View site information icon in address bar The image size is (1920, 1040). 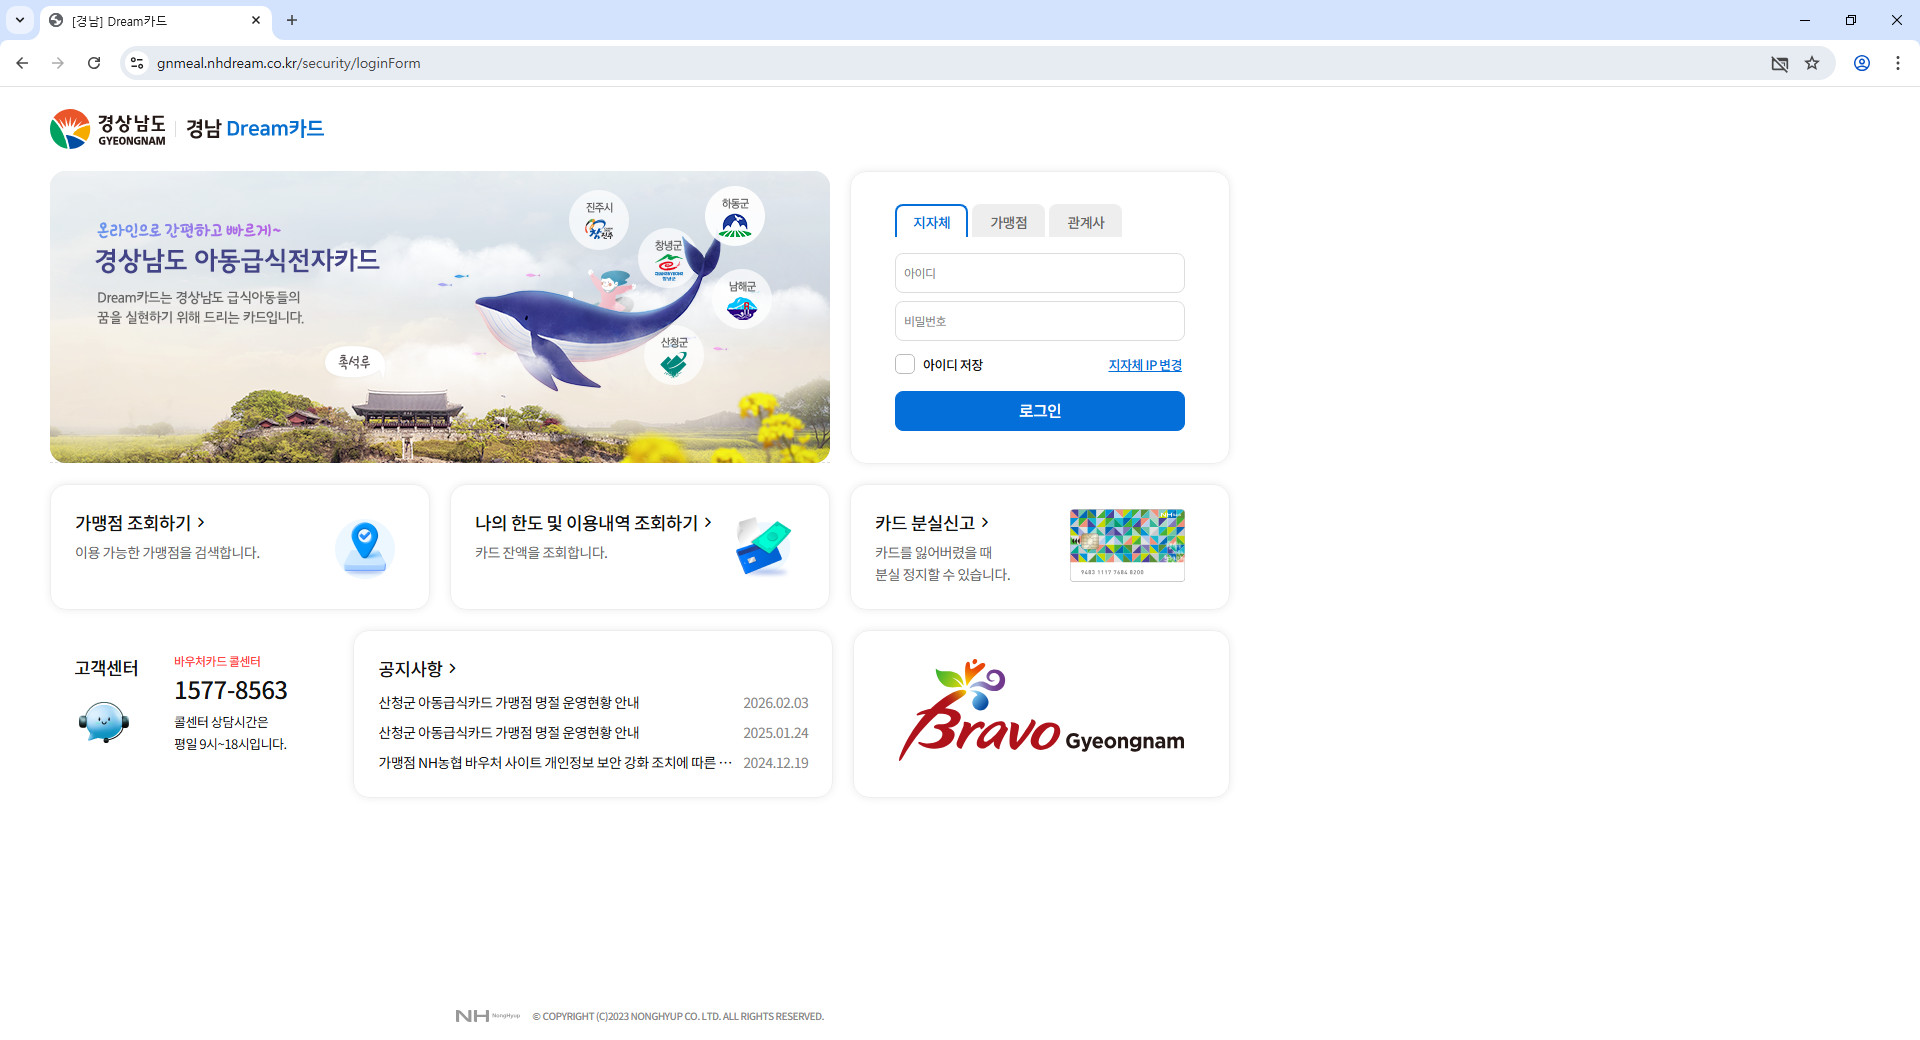[x=137, y=63]
